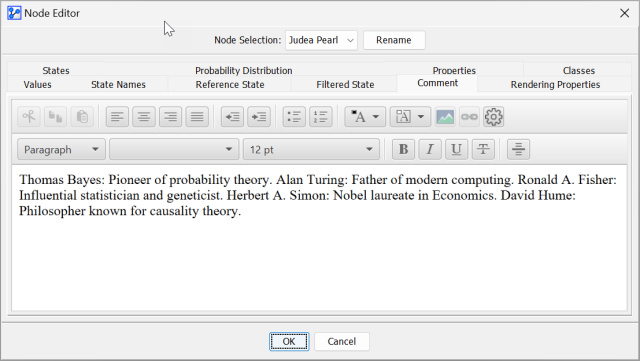Open the Classes tab

coord(579,70)
